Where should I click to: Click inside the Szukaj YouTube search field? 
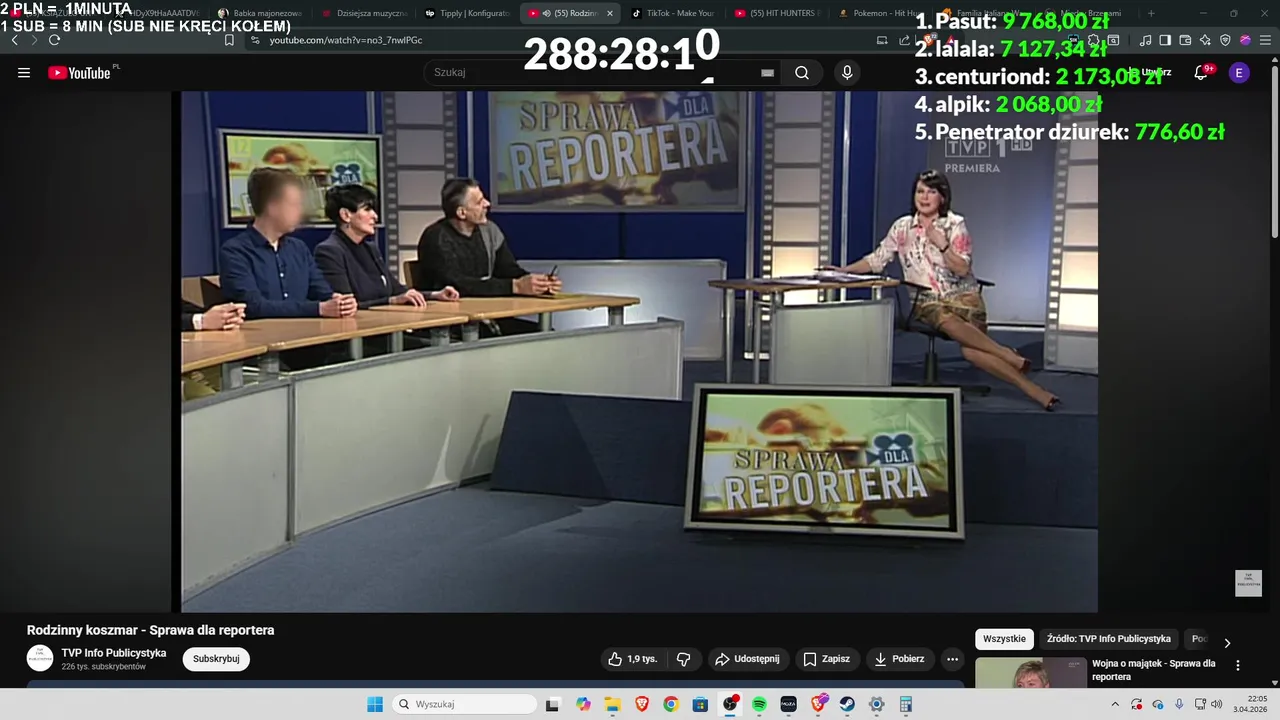[x=600, y=73]
